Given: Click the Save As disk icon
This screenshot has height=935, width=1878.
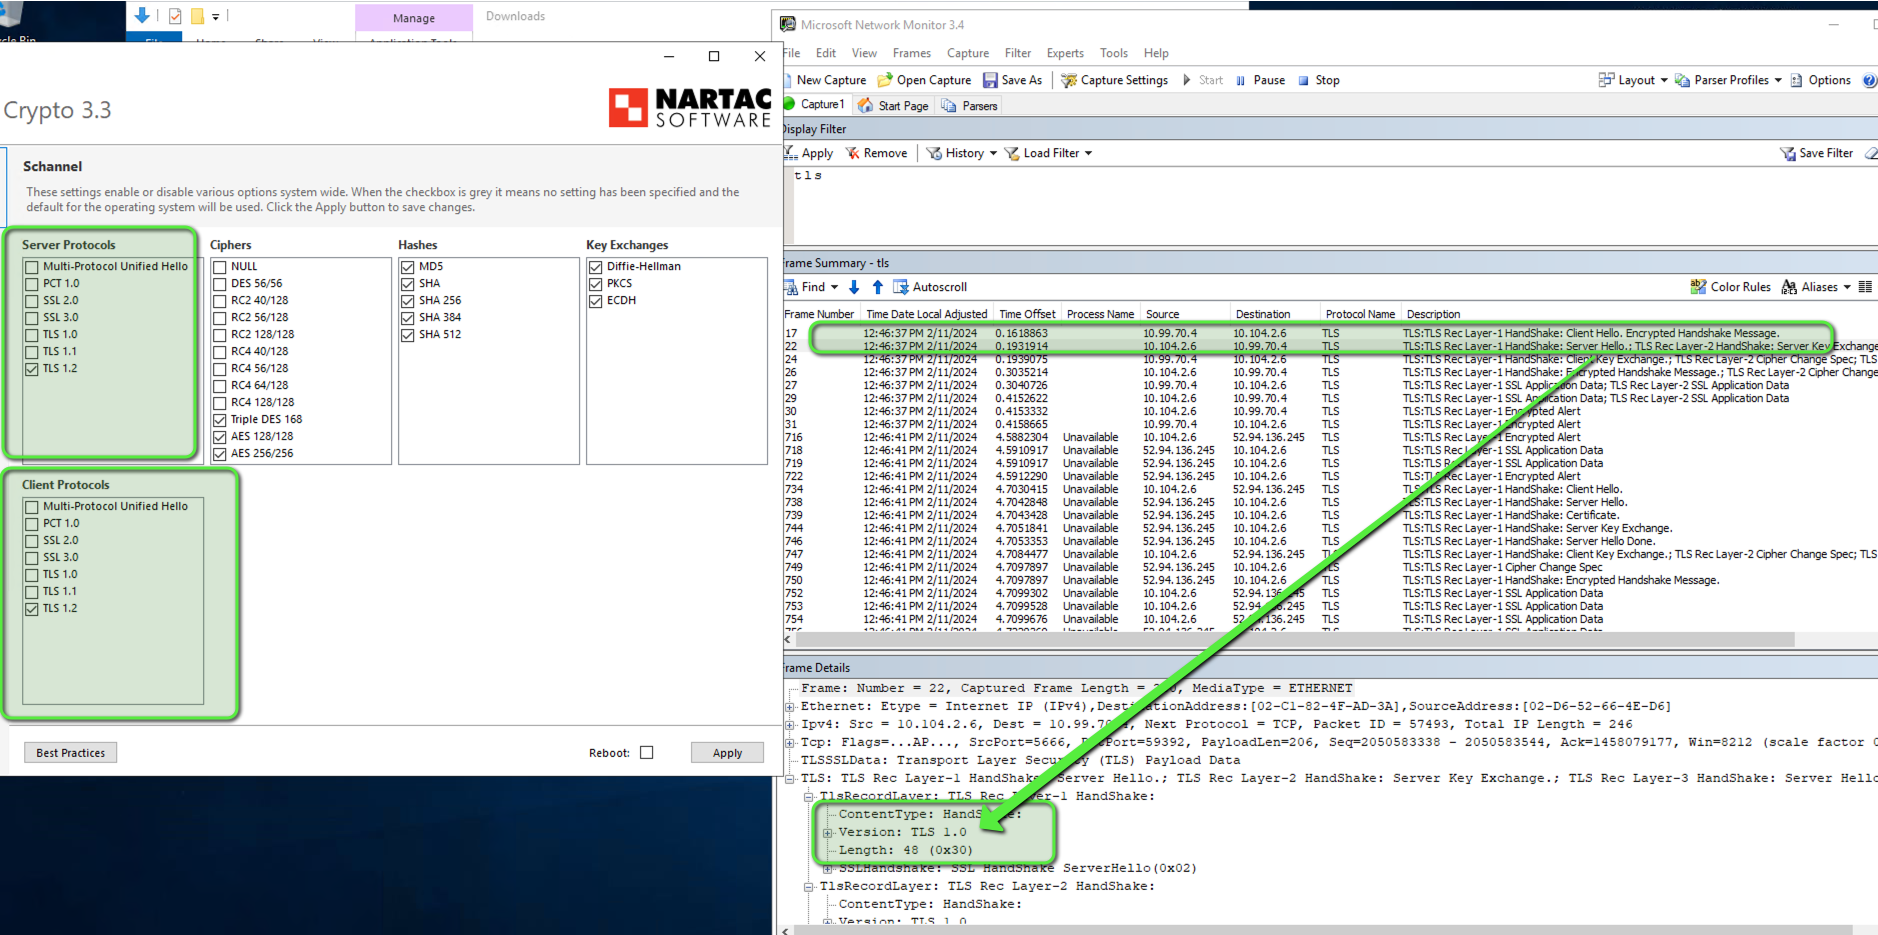Looking at the screenshot, I should [990, 80].
